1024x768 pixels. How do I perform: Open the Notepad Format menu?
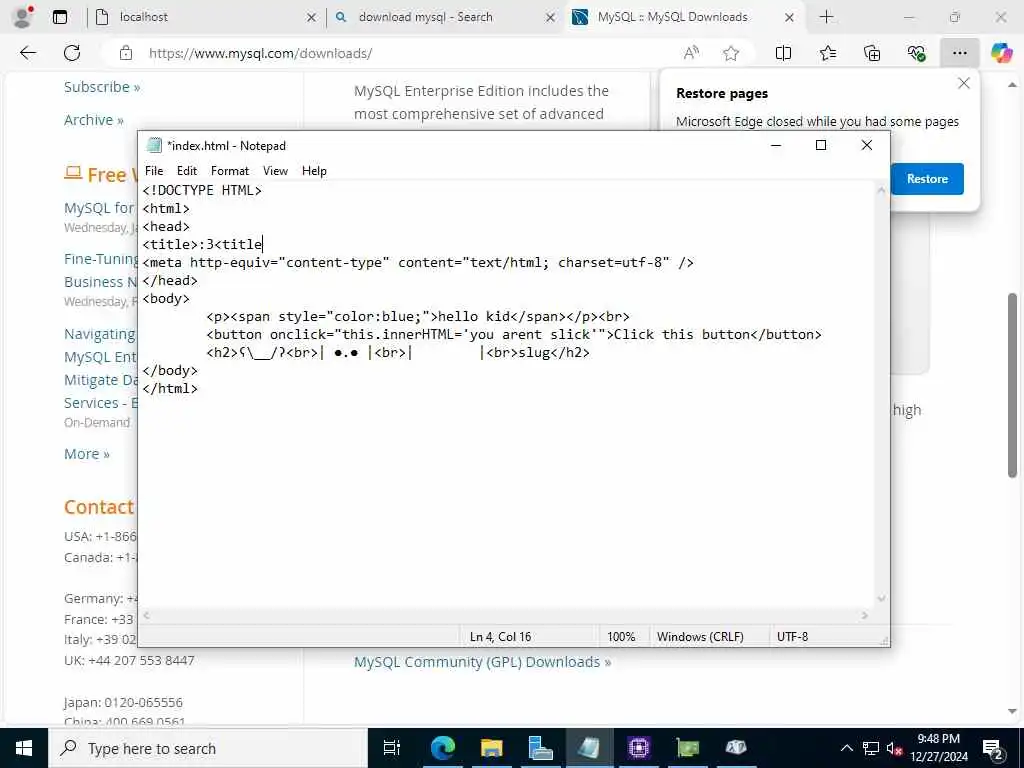click(x=230, y=170)
